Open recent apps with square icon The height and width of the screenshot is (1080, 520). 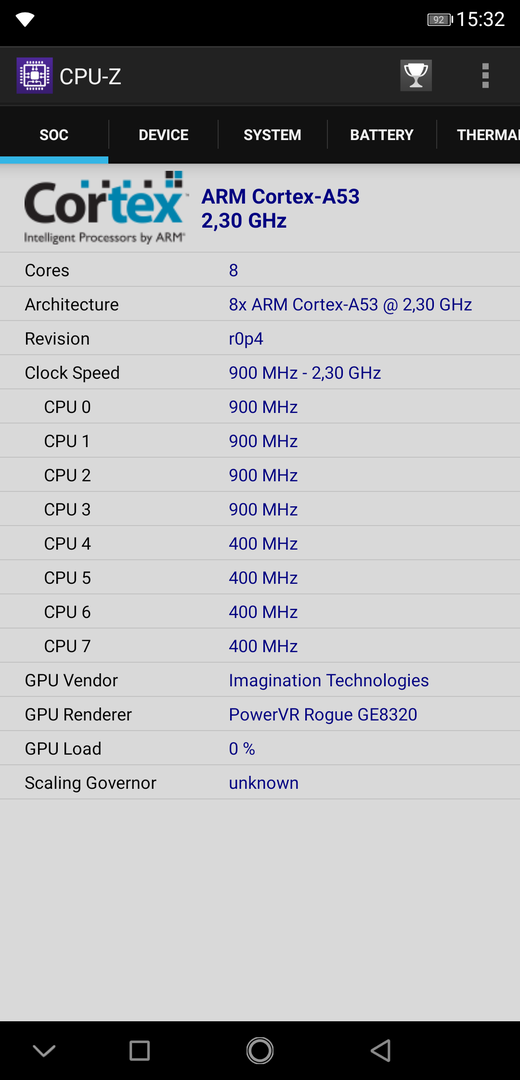[x=139, y=1050]
